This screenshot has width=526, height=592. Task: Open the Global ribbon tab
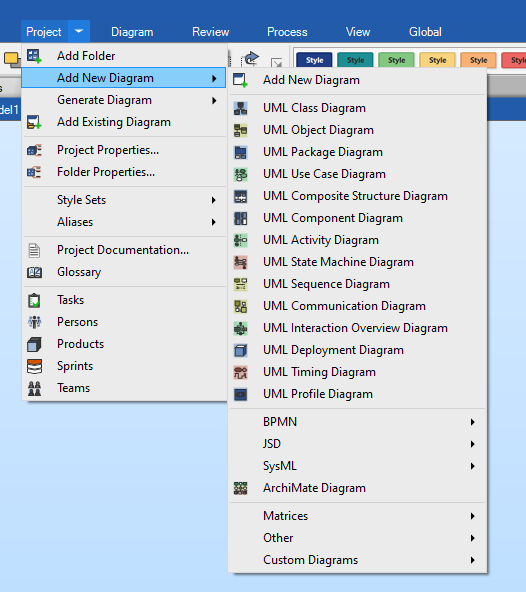425,32
